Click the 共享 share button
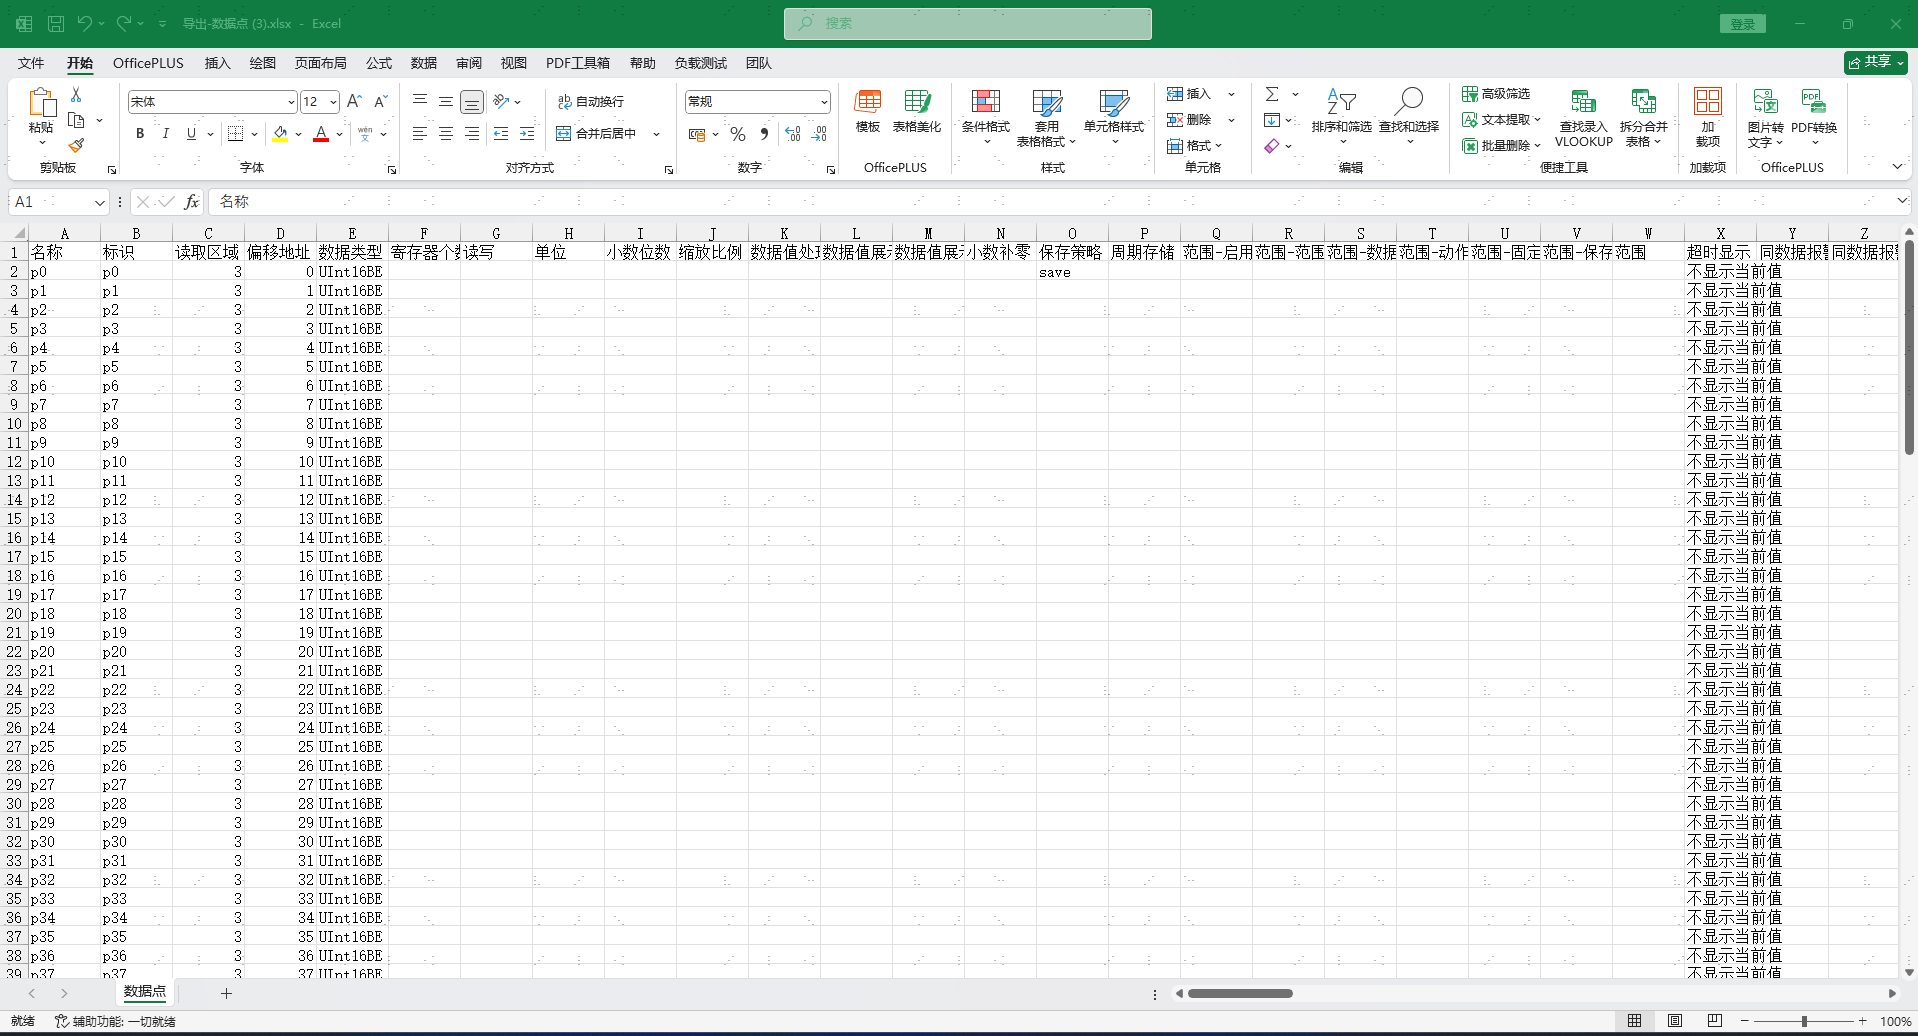Image resolution: width=1918 pixels, height=1036 pixels. (x=1875, y=62)
